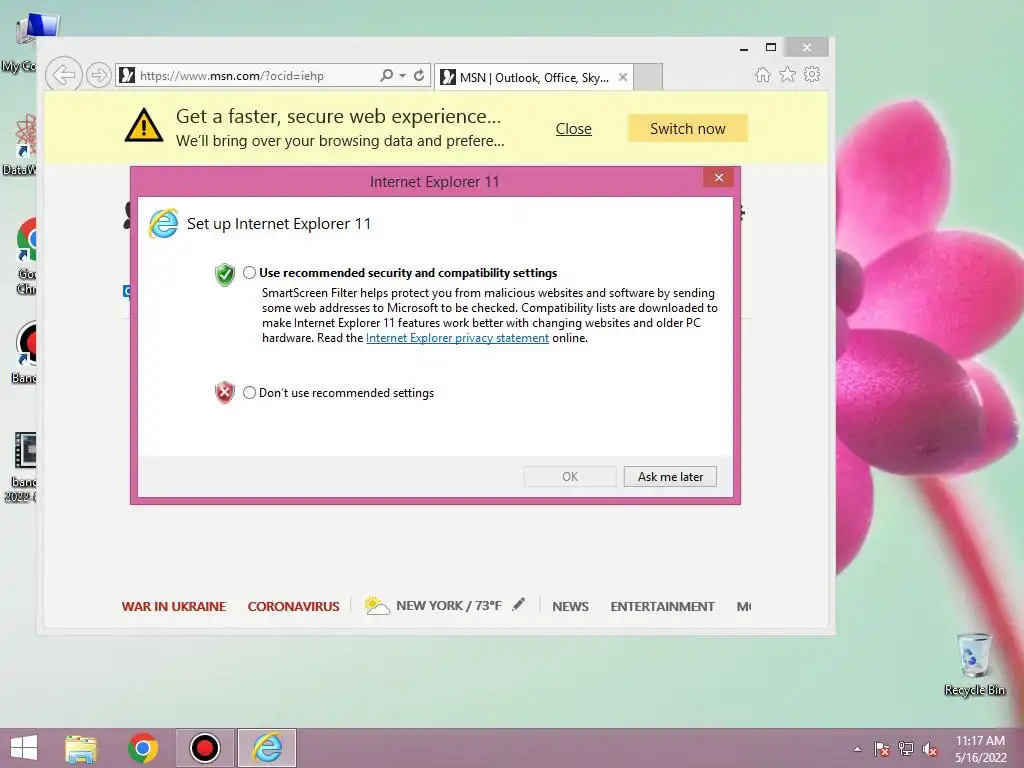
Task: Select the Recycle Bin desktop icon
Action: (974, 665)
